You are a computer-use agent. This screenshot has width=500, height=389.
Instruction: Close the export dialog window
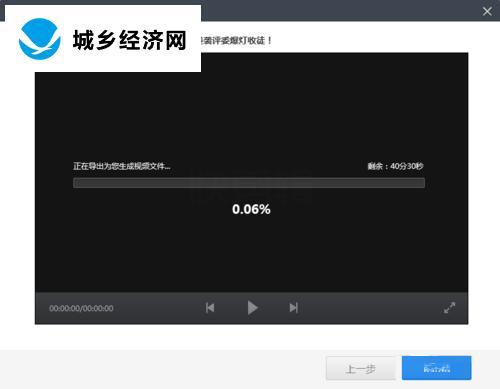pyautogui.click(x=487, y=11)
